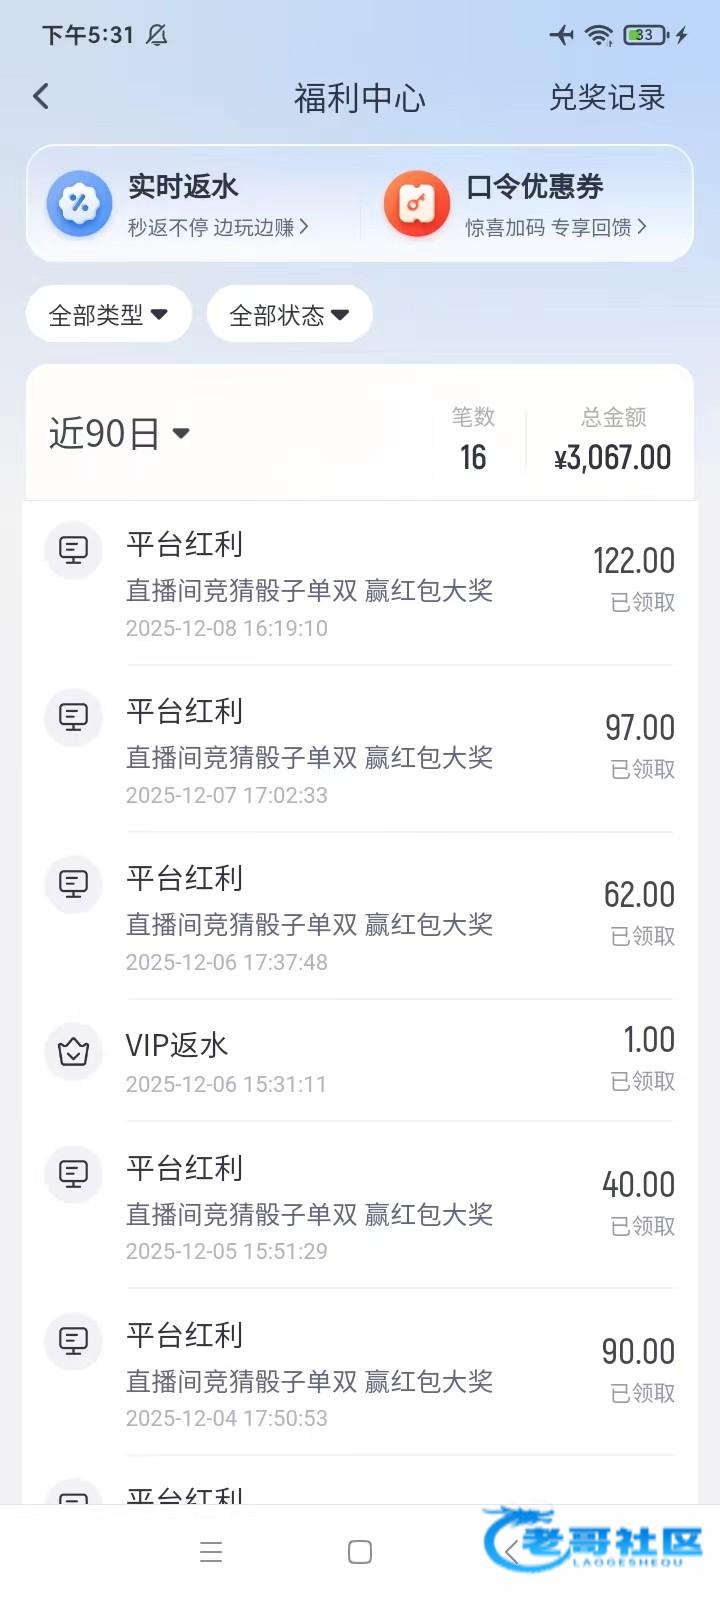Open 兑奖记录 in the top right
The image size is (720, 1600).
tap(607, 97)
